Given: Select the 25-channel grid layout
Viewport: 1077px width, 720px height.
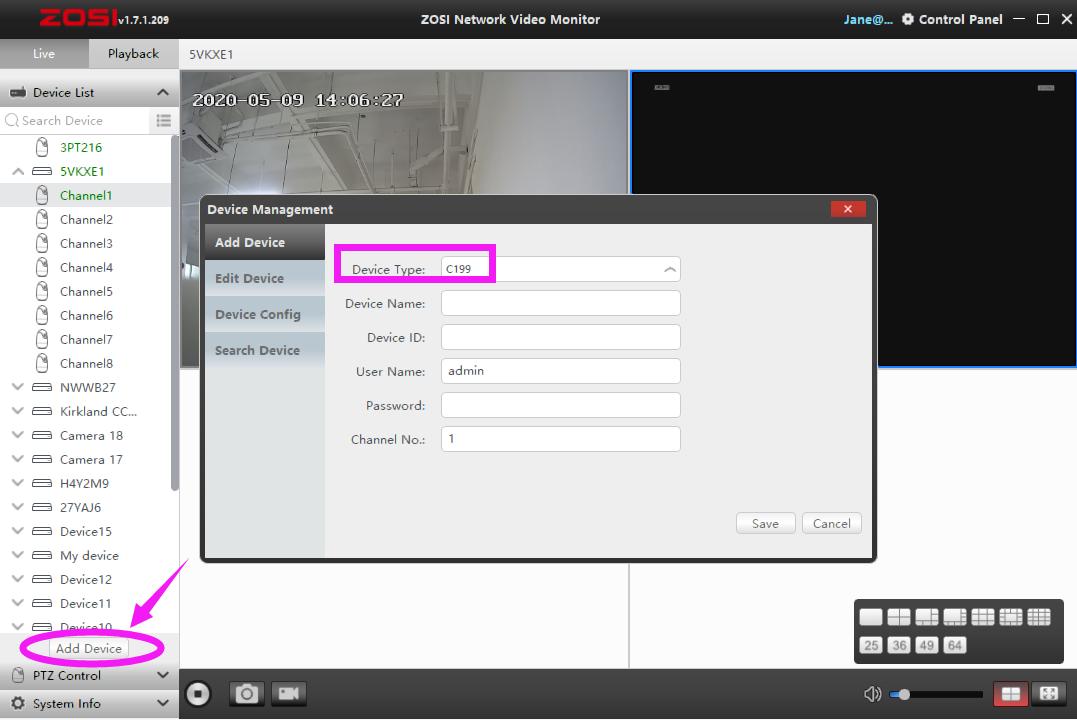Looking at the screenshot, I should (871, 645).
